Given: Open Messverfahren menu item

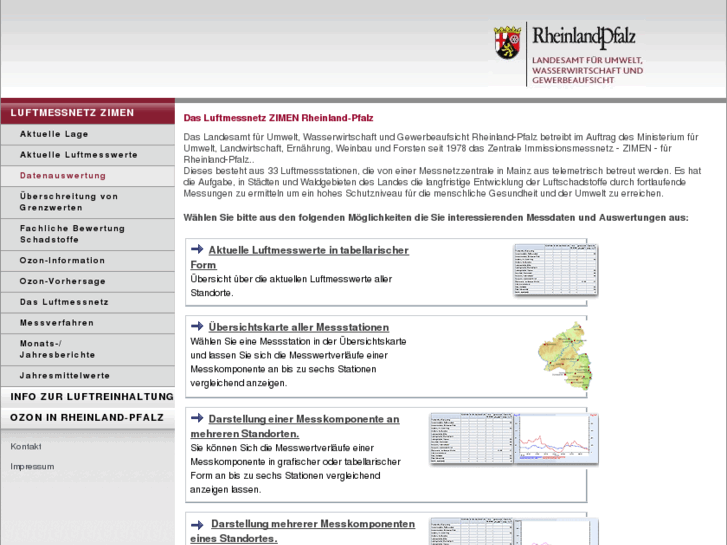Looking at the screenshot, I should click(x=88, y=323).
